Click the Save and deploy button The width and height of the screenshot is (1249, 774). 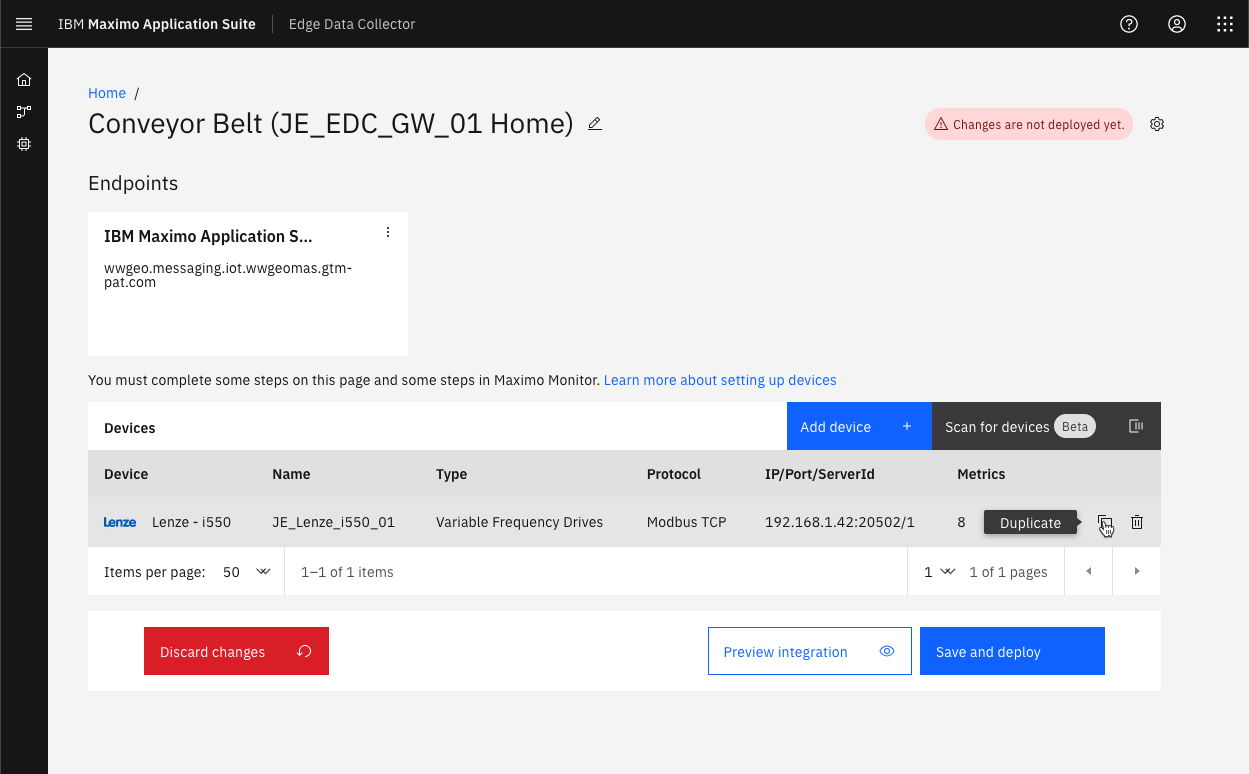click(x=1012, y=651)
